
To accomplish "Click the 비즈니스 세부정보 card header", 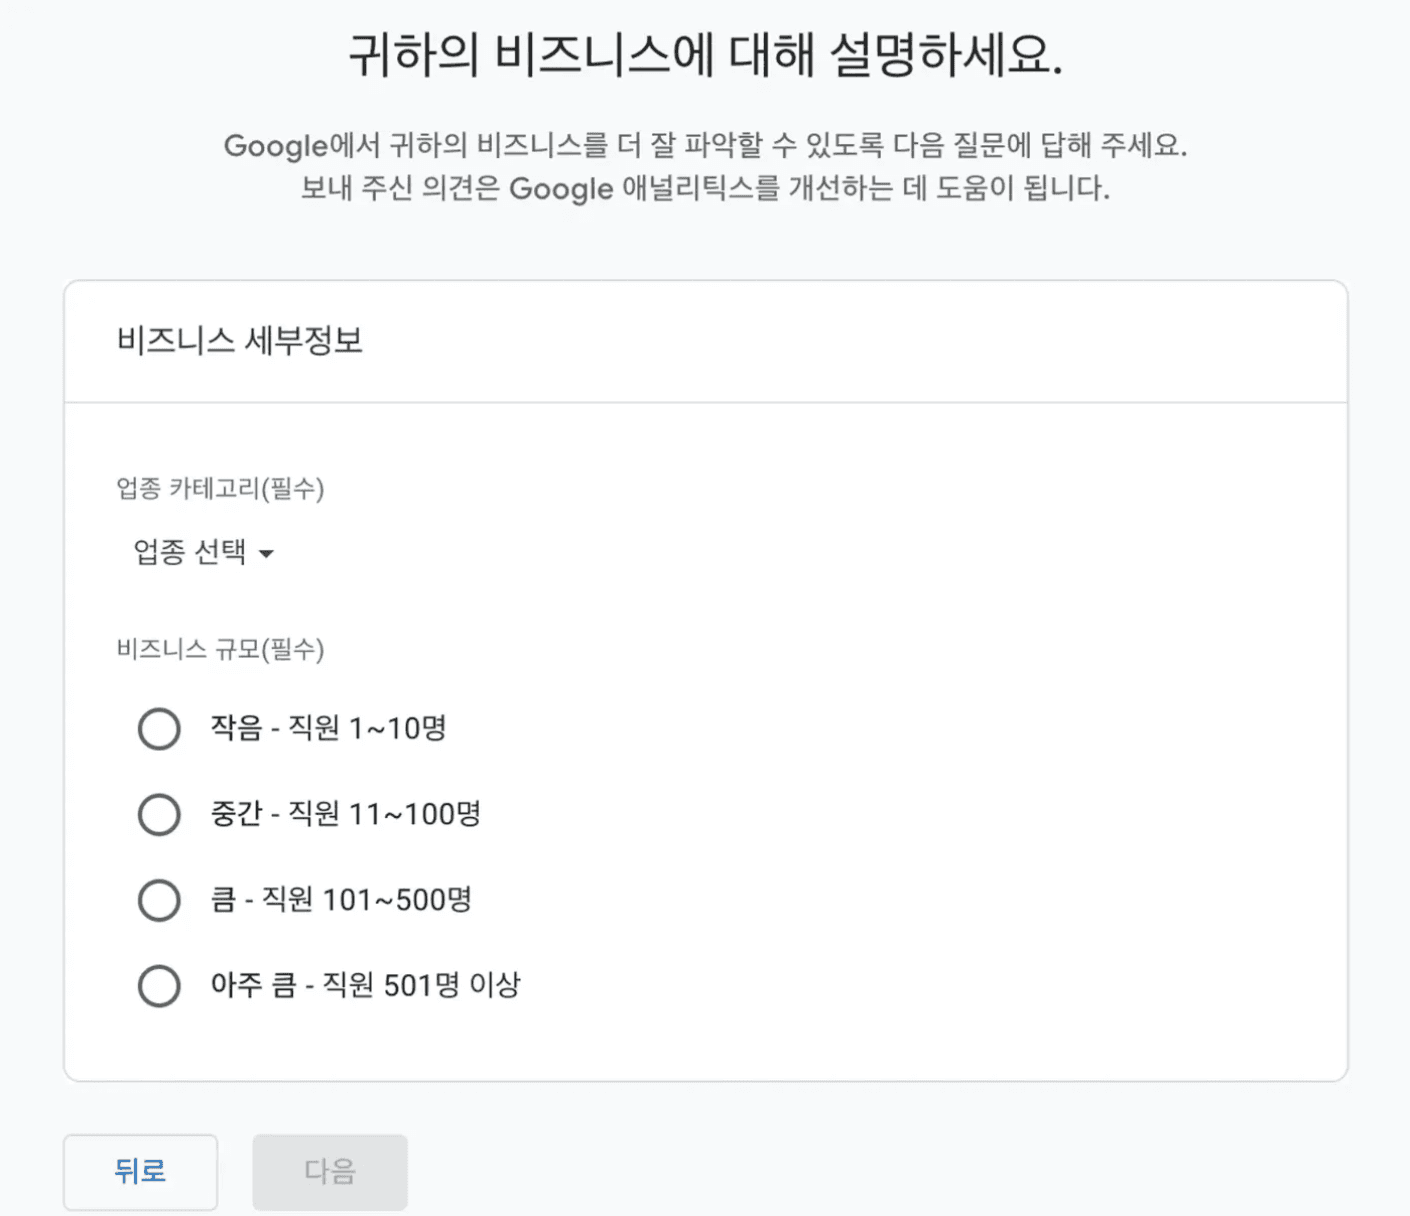I will pyautogui.click(x=240, y=341).
